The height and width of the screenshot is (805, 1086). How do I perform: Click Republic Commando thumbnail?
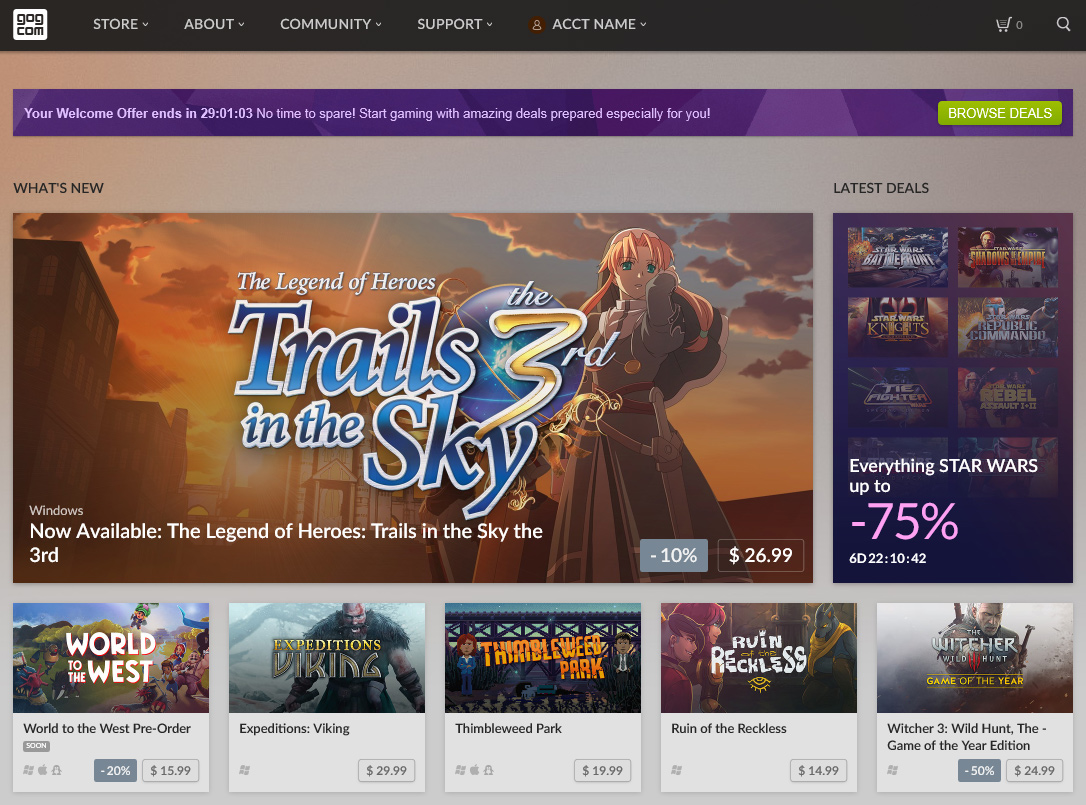pos(1008,327)
